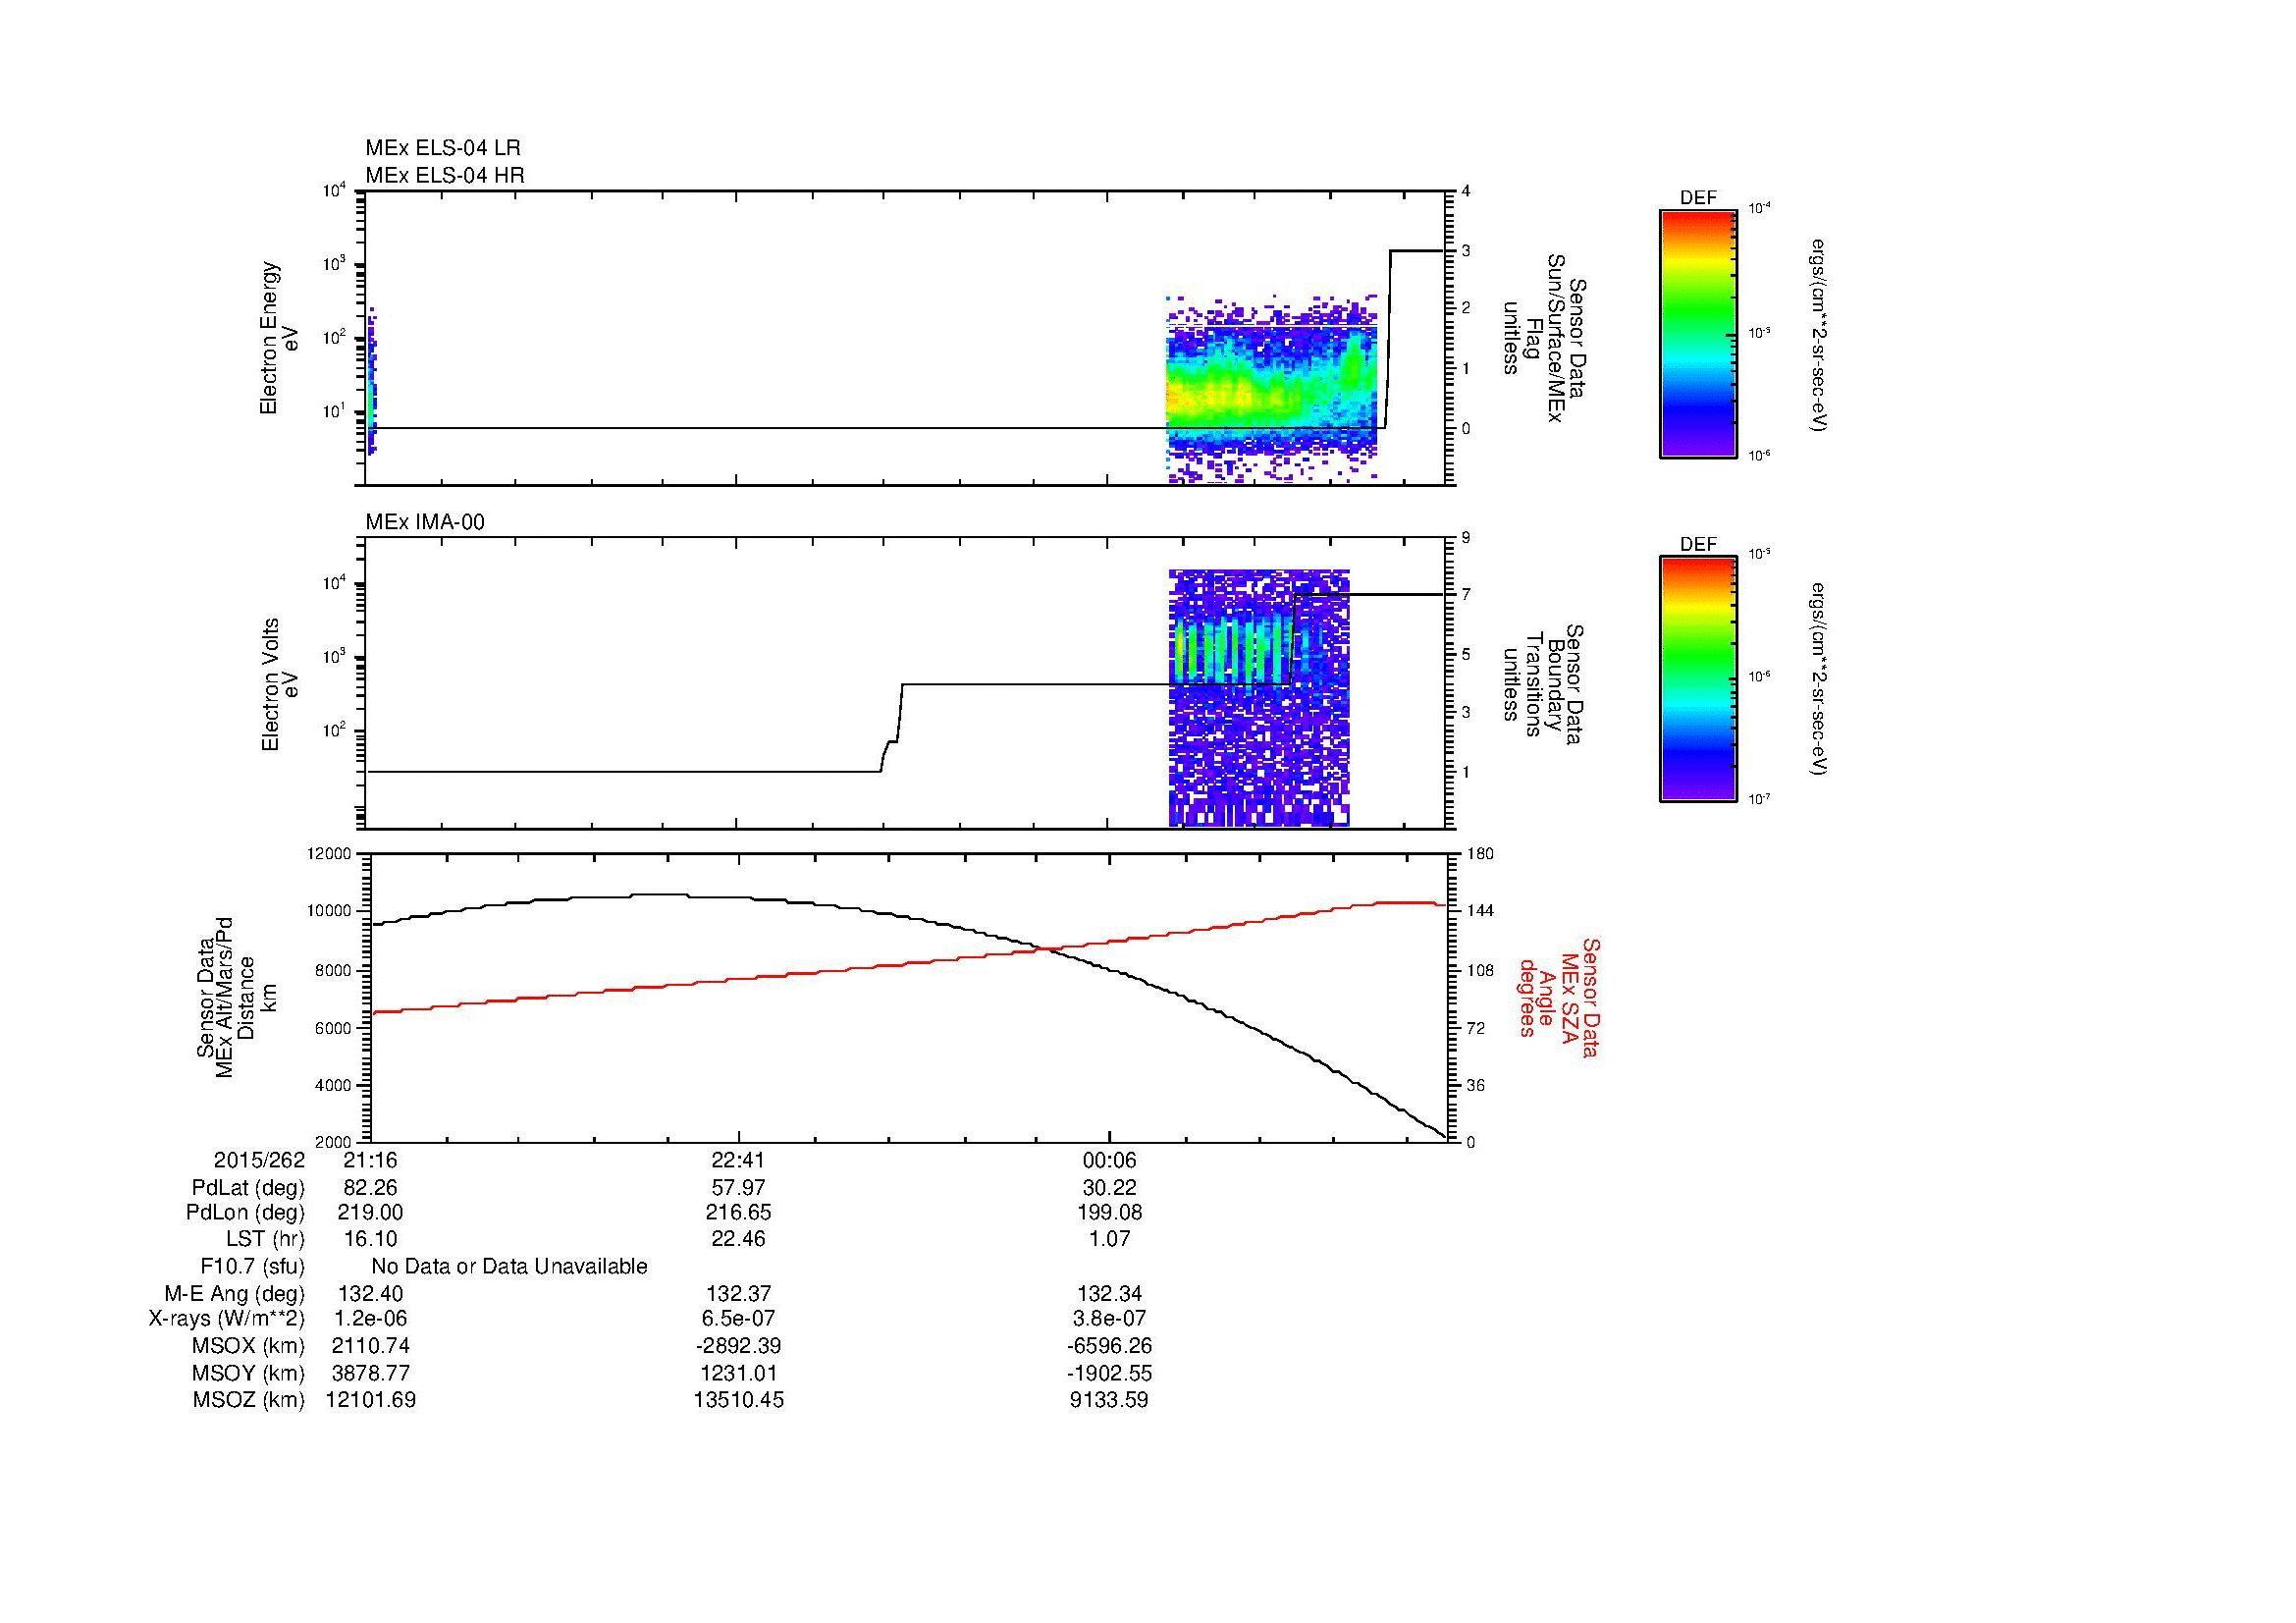
Task: Click the M-E Ang value '132.37'
Action: pyautogui.click(x=738, y=1293)
